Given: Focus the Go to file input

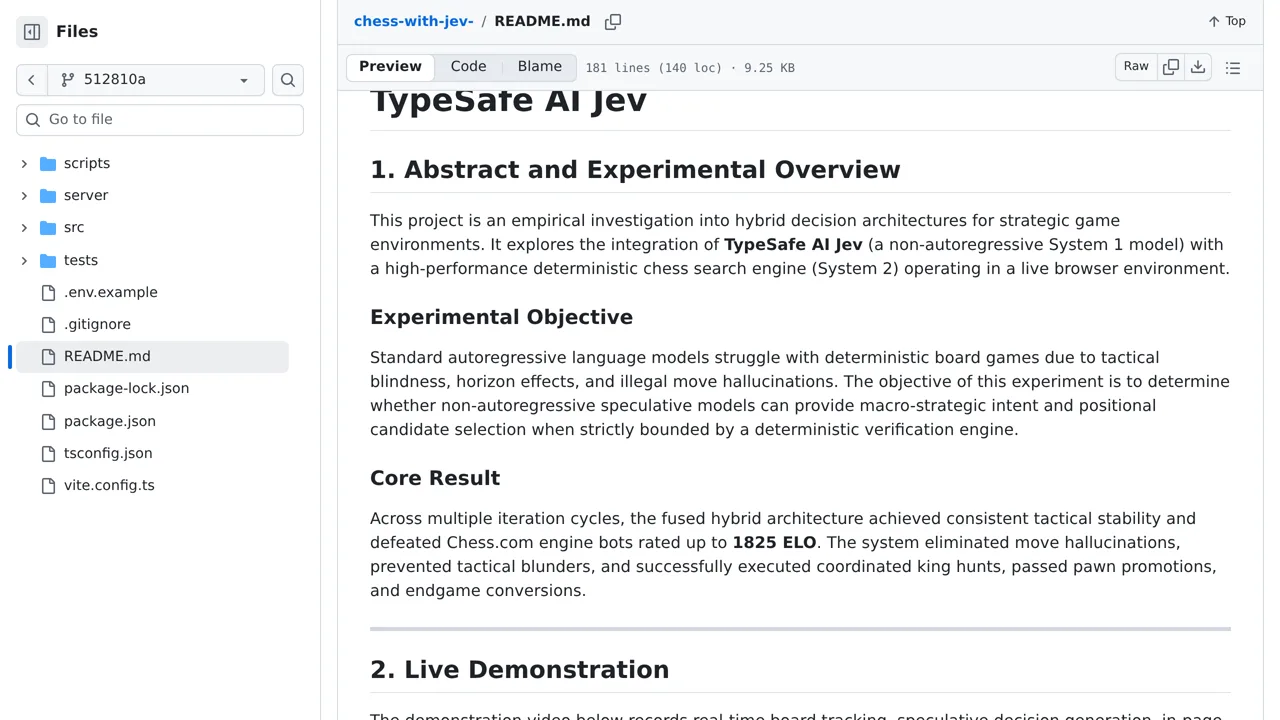Looking at the screenshot, I should click(x=160, y=119).
